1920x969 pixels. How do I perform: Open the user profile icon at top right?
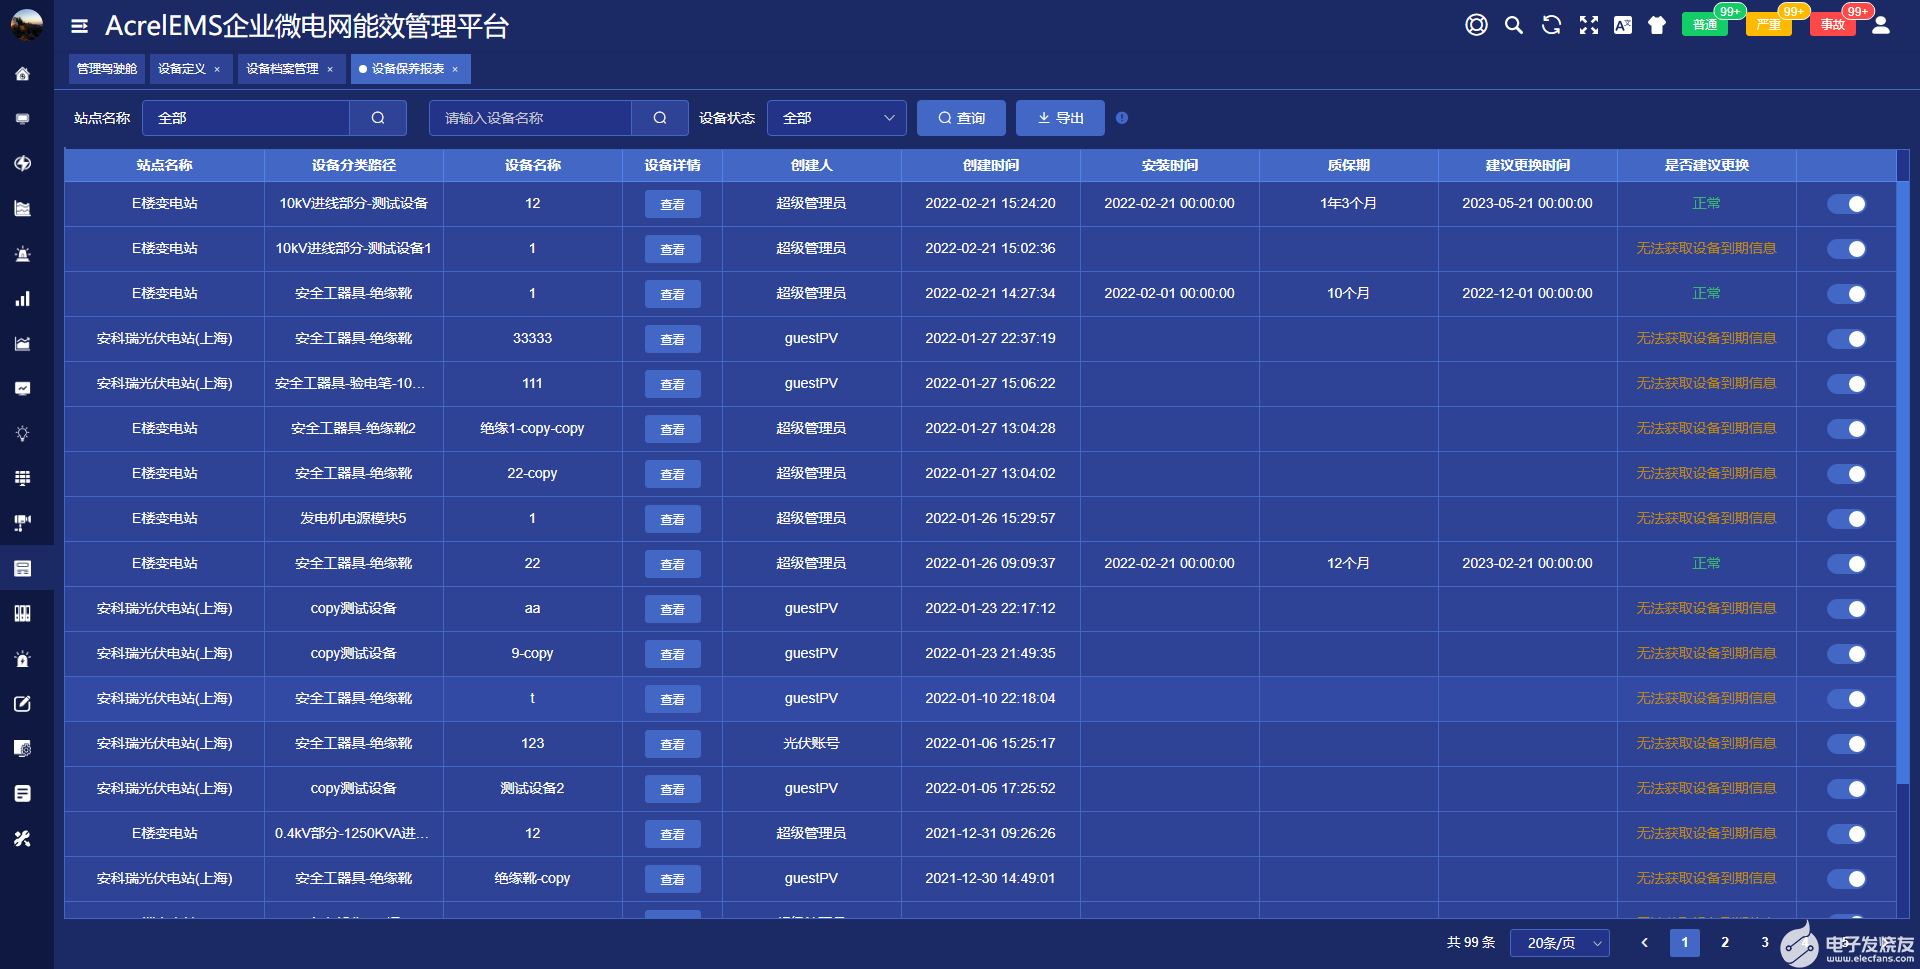[x=1881, y=25]
